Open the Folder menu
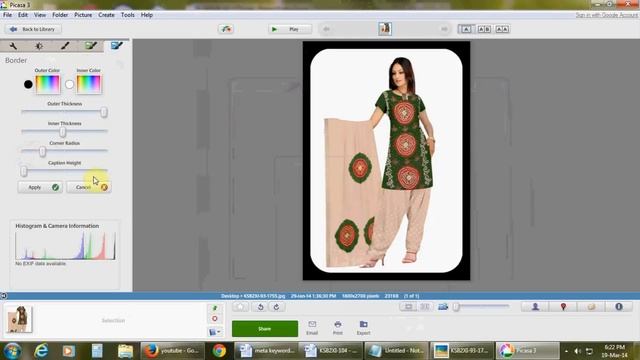 coord(60,15)
